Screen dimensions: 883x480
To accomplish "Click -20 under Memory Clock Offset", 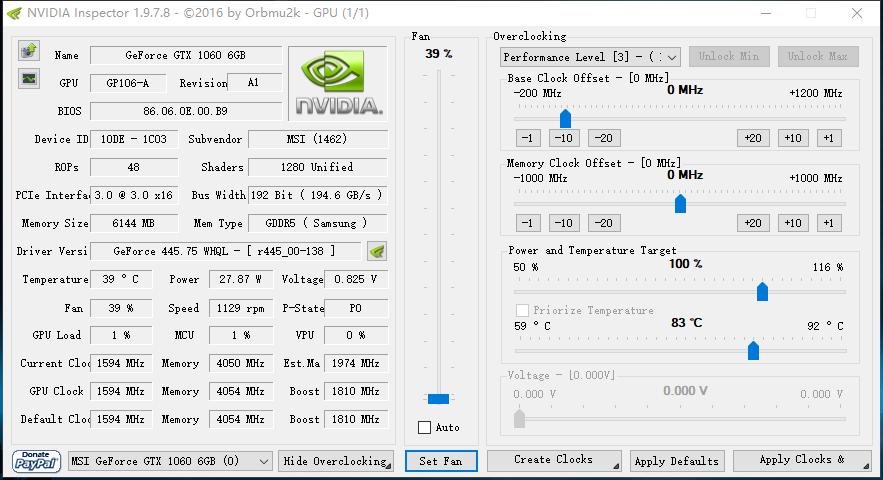I will (602, 223).
